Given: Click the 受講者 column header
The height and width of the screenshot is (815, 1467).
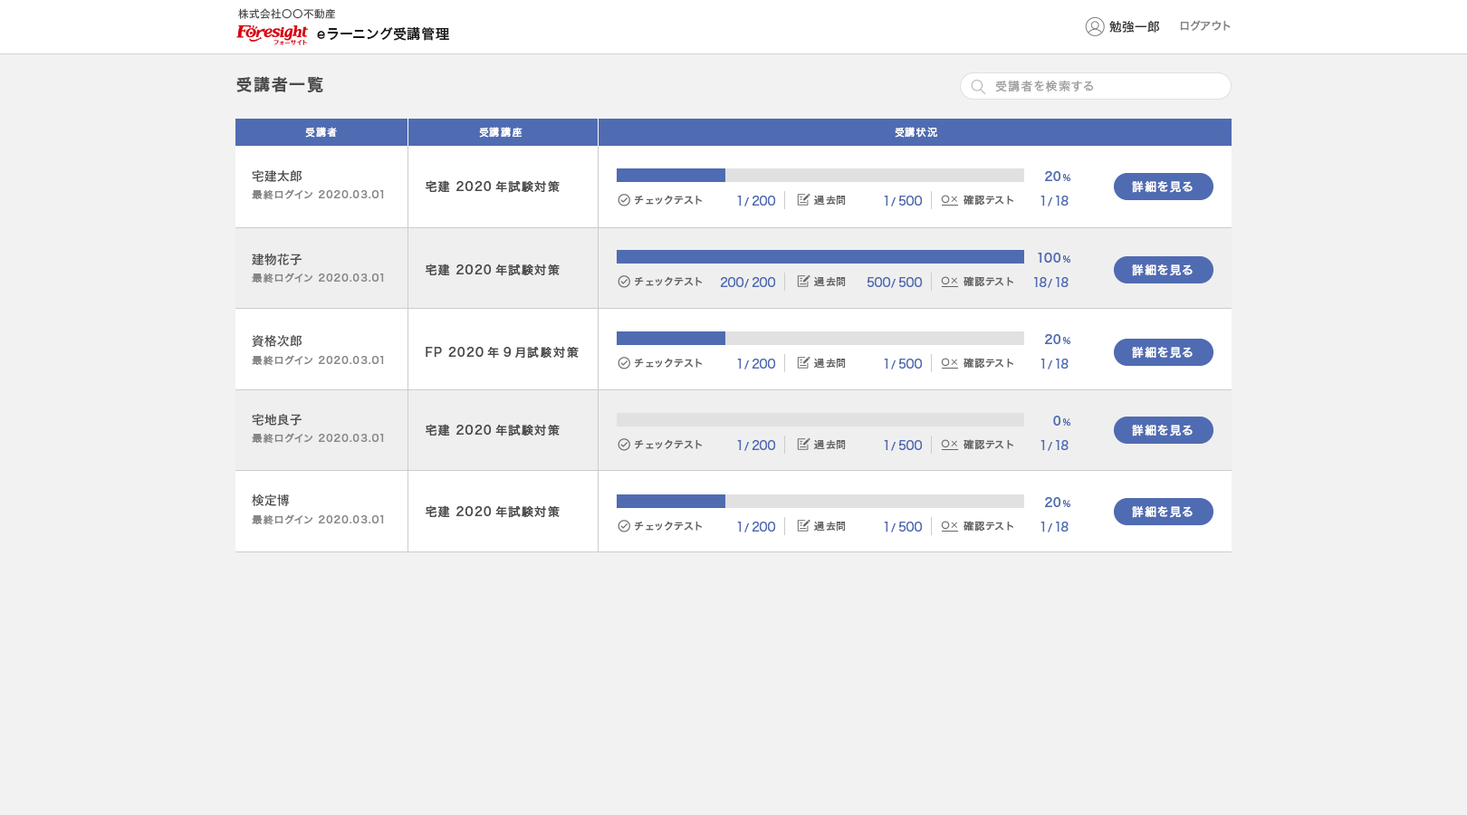Looking at the screenshot, I should coord(321,132).
